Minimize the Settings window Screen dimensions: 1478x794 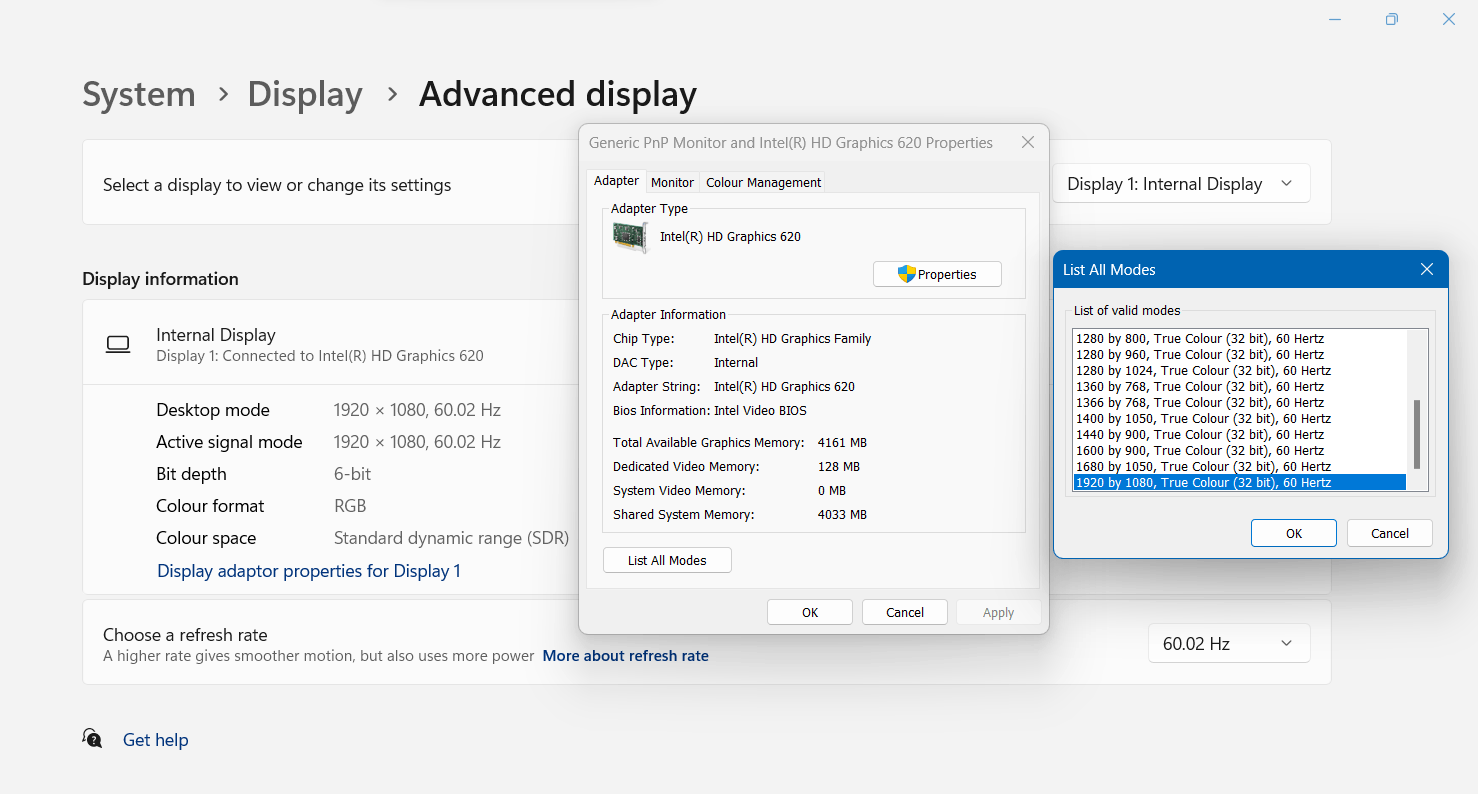[x=1334, y=19]
